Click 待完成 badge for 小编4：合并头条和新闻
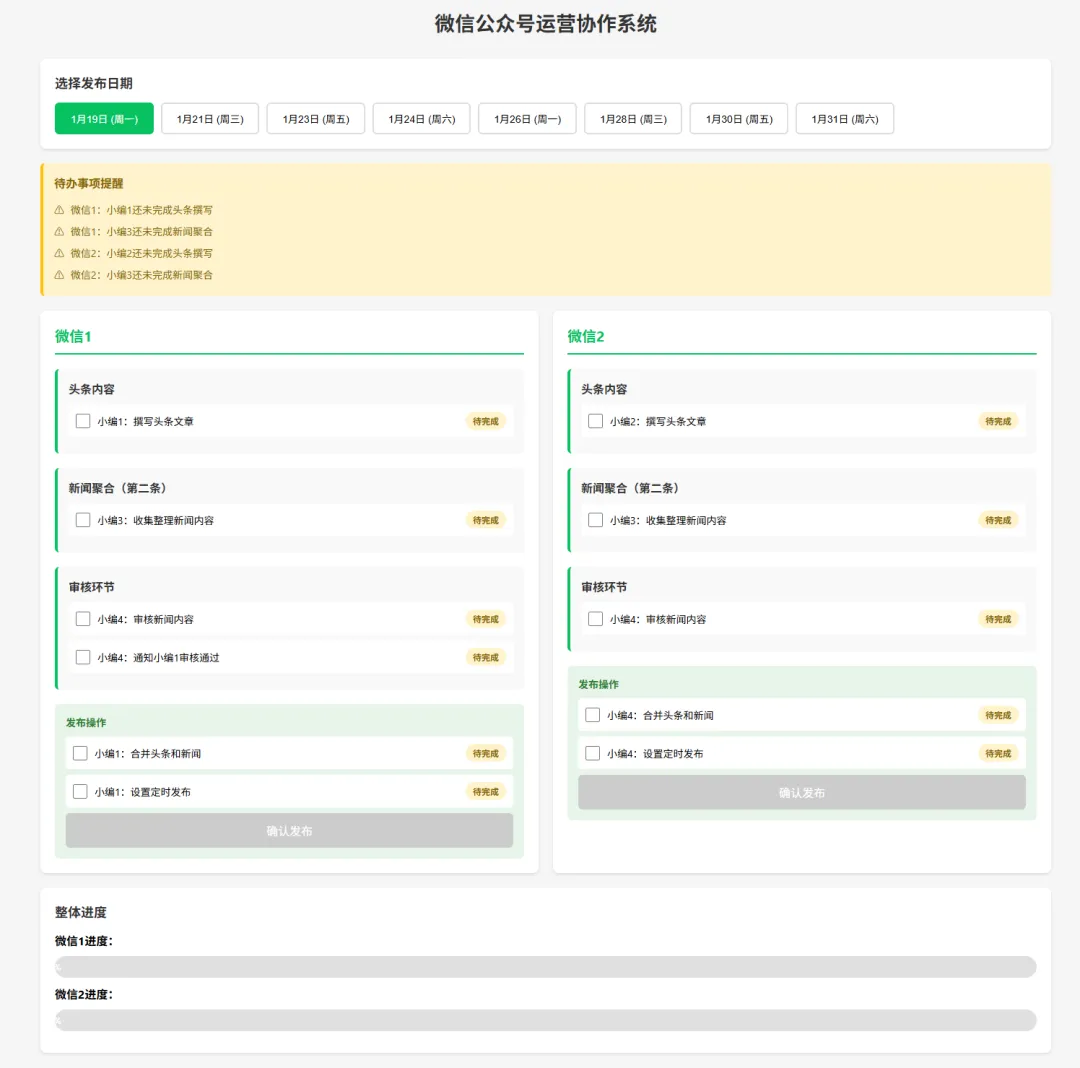This screenshot has width=1080, height=1068. [x=998, y=715]
